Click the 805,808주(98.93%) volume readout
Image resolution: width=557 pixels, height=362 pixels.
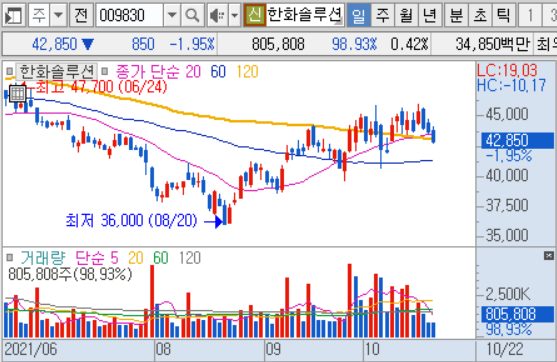tap(70, 274)
